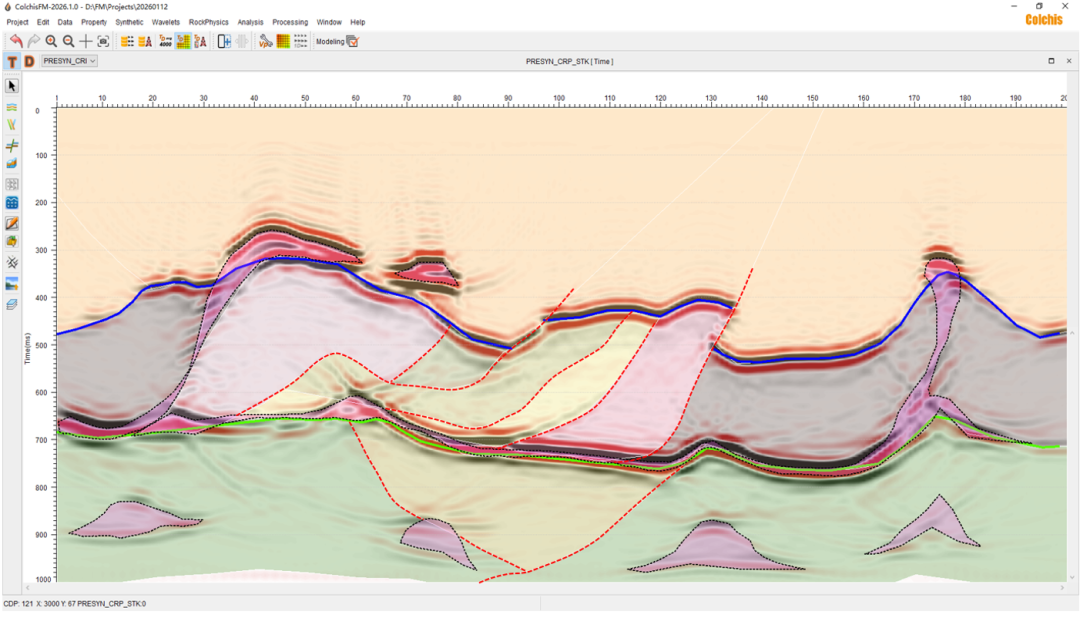Click the zoom in magnifier

51,41
